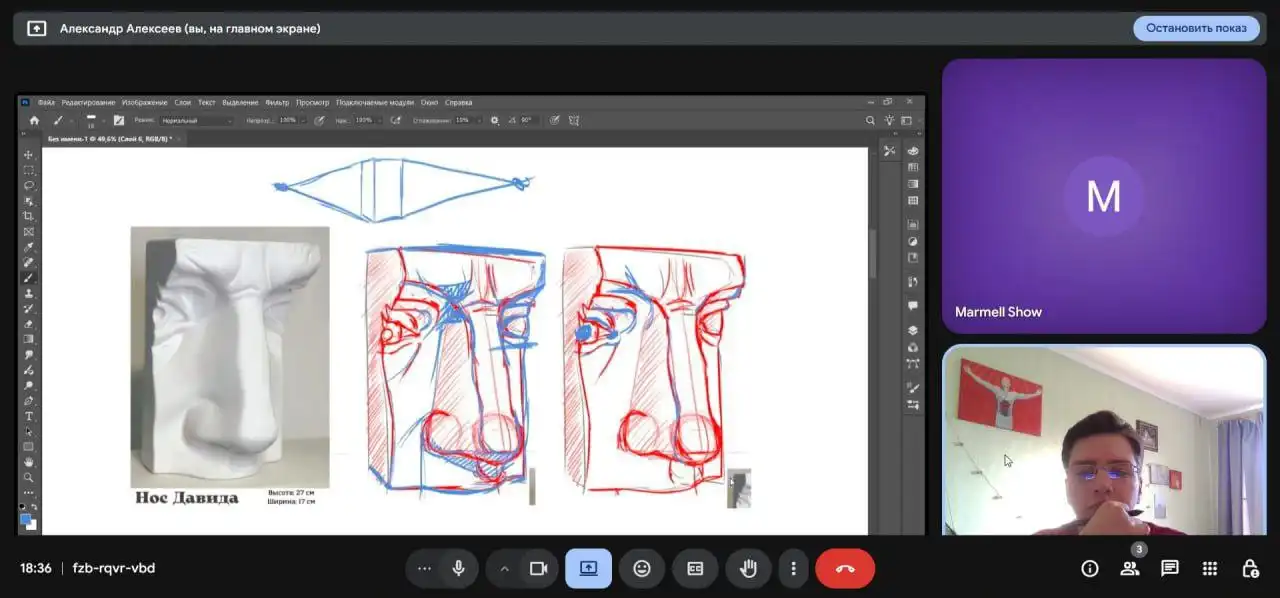Open the Изображение menu

[145, 102]
